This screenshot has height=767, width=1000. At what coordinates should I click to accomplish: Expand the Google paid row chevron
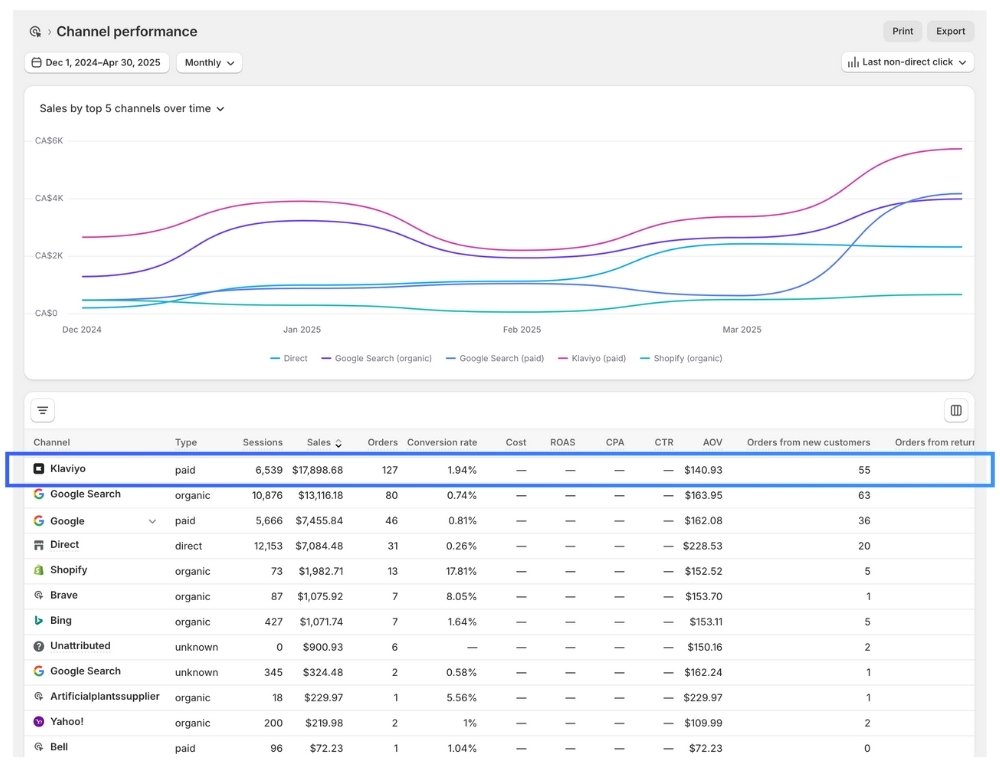click(152, 522)
